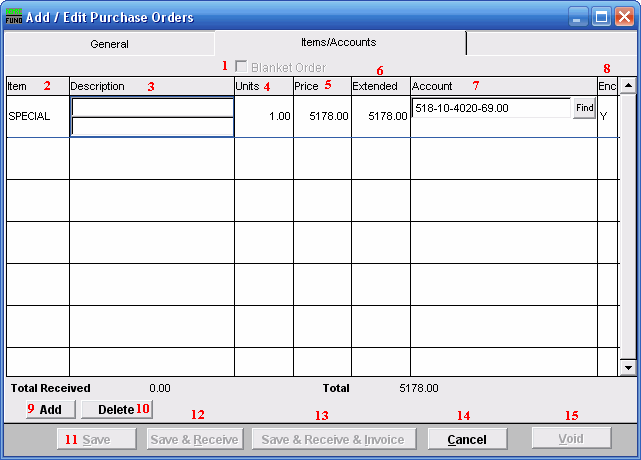Image resolution: width=641 pixels, height=460 pixels.
Task: Select the Price cell showing 5178.00
Action: click(322, 117)
